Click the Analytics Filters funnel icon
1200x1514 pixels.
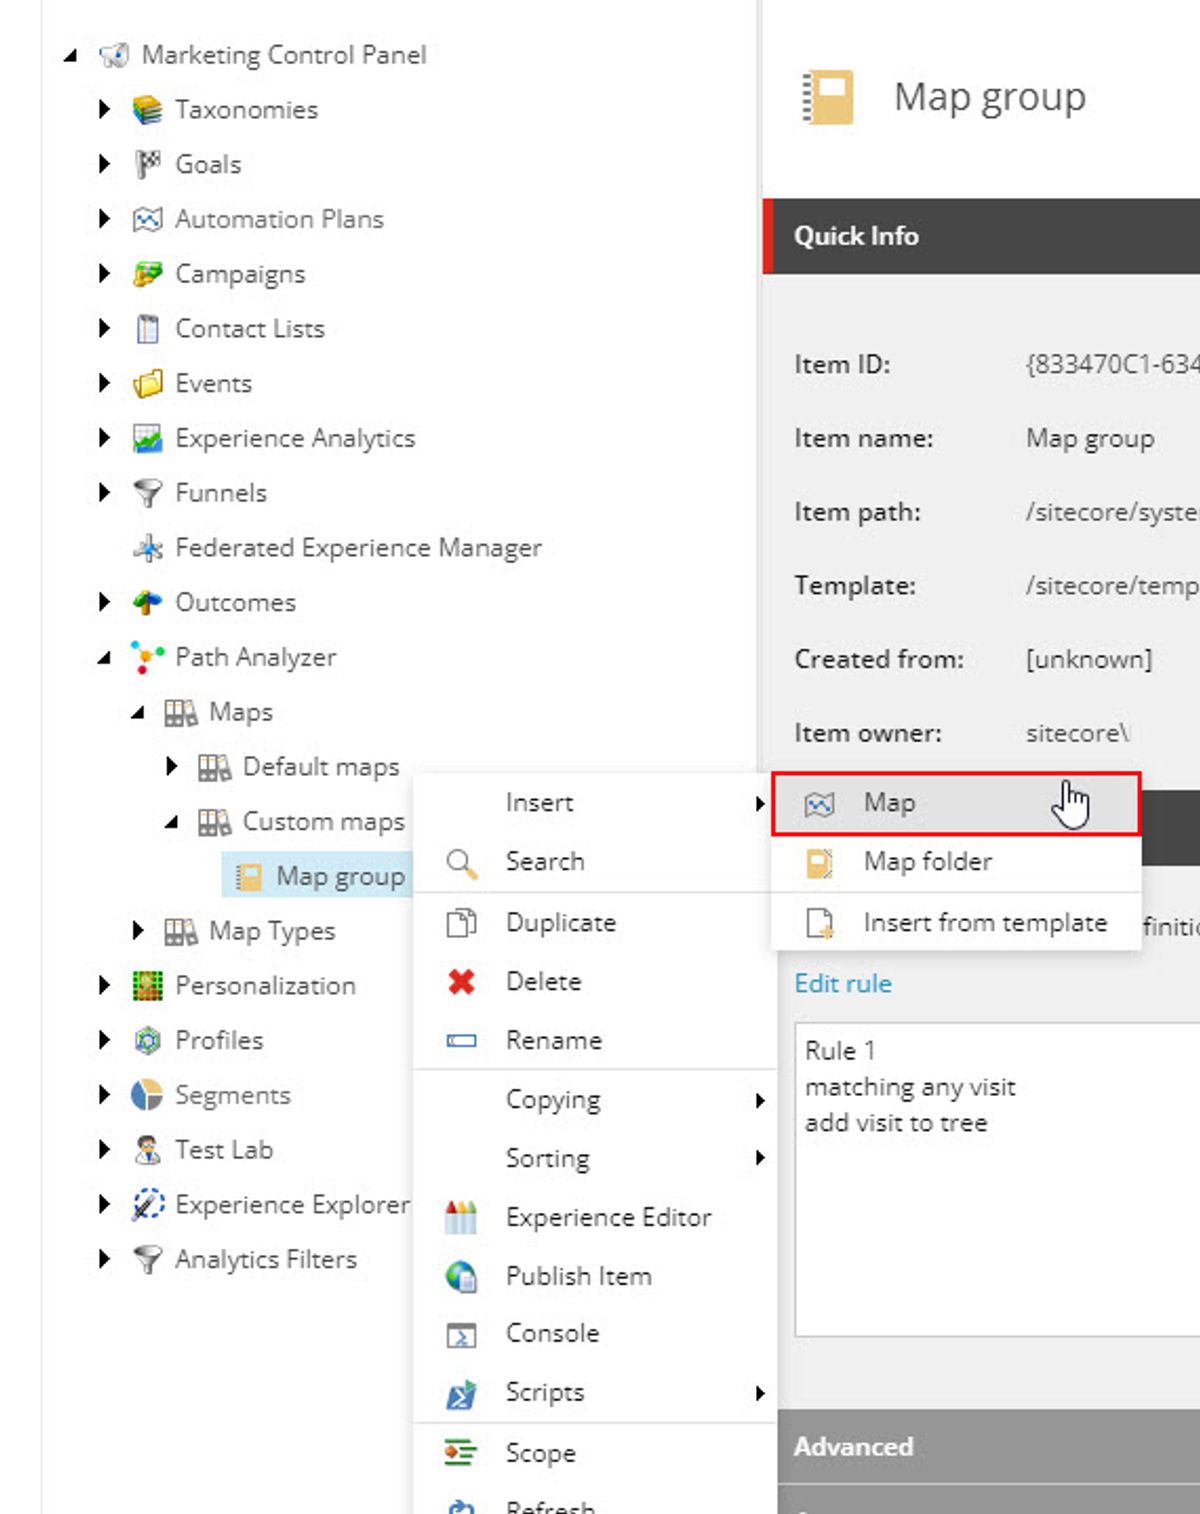(147, 1260)
